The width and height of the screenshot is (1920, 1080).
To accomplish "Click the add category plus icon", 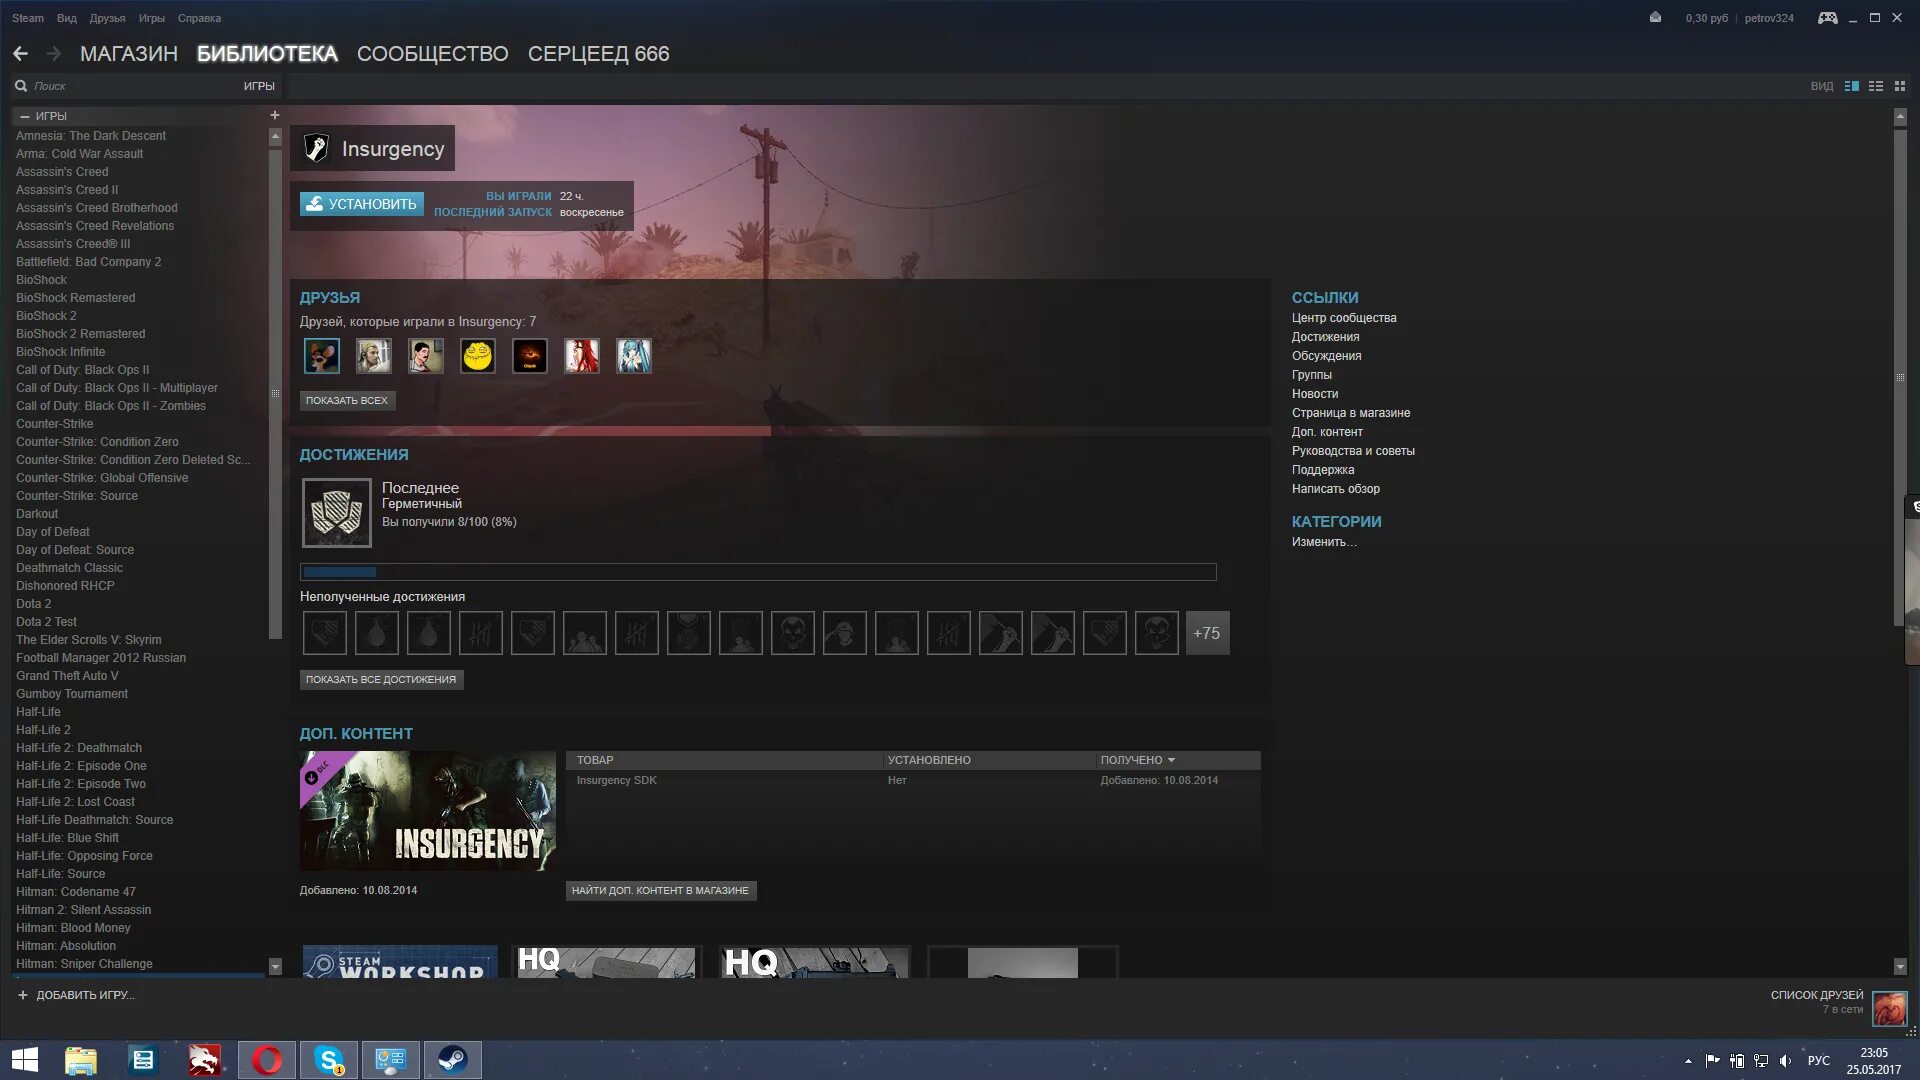I will tap(275, 115).
